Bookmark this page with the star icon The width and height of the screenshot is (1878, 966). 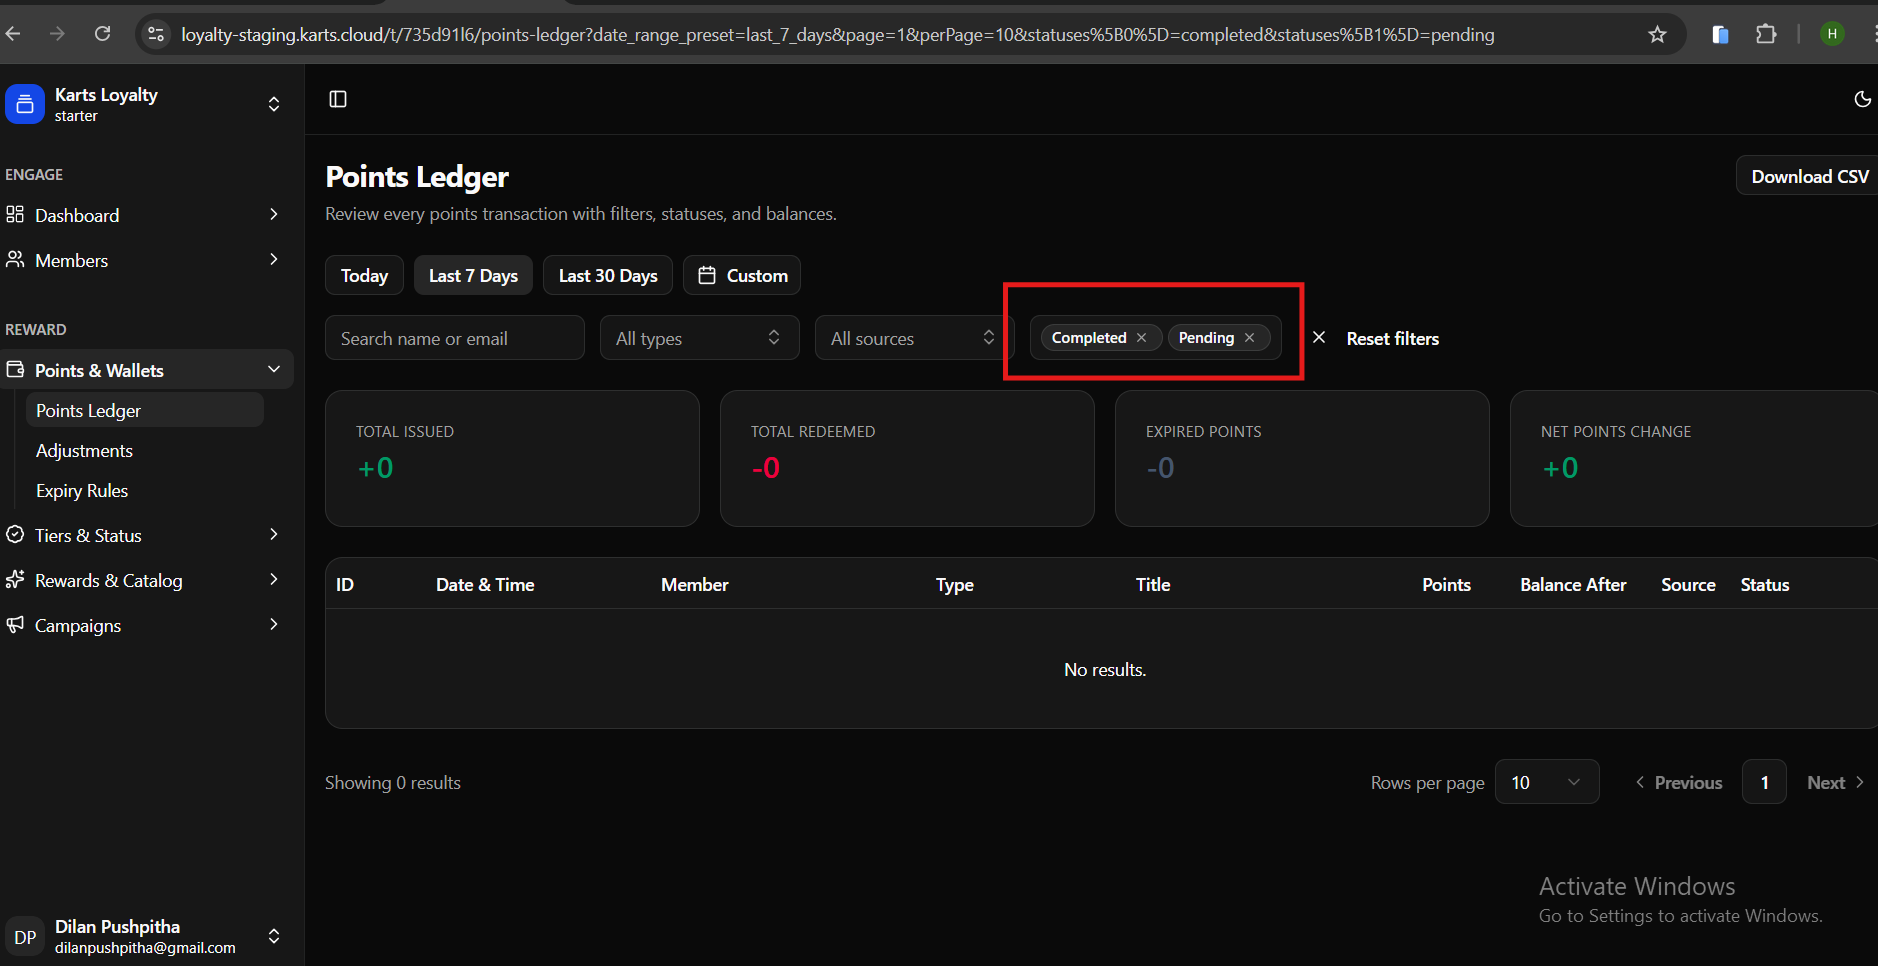tap(1657, 35)
